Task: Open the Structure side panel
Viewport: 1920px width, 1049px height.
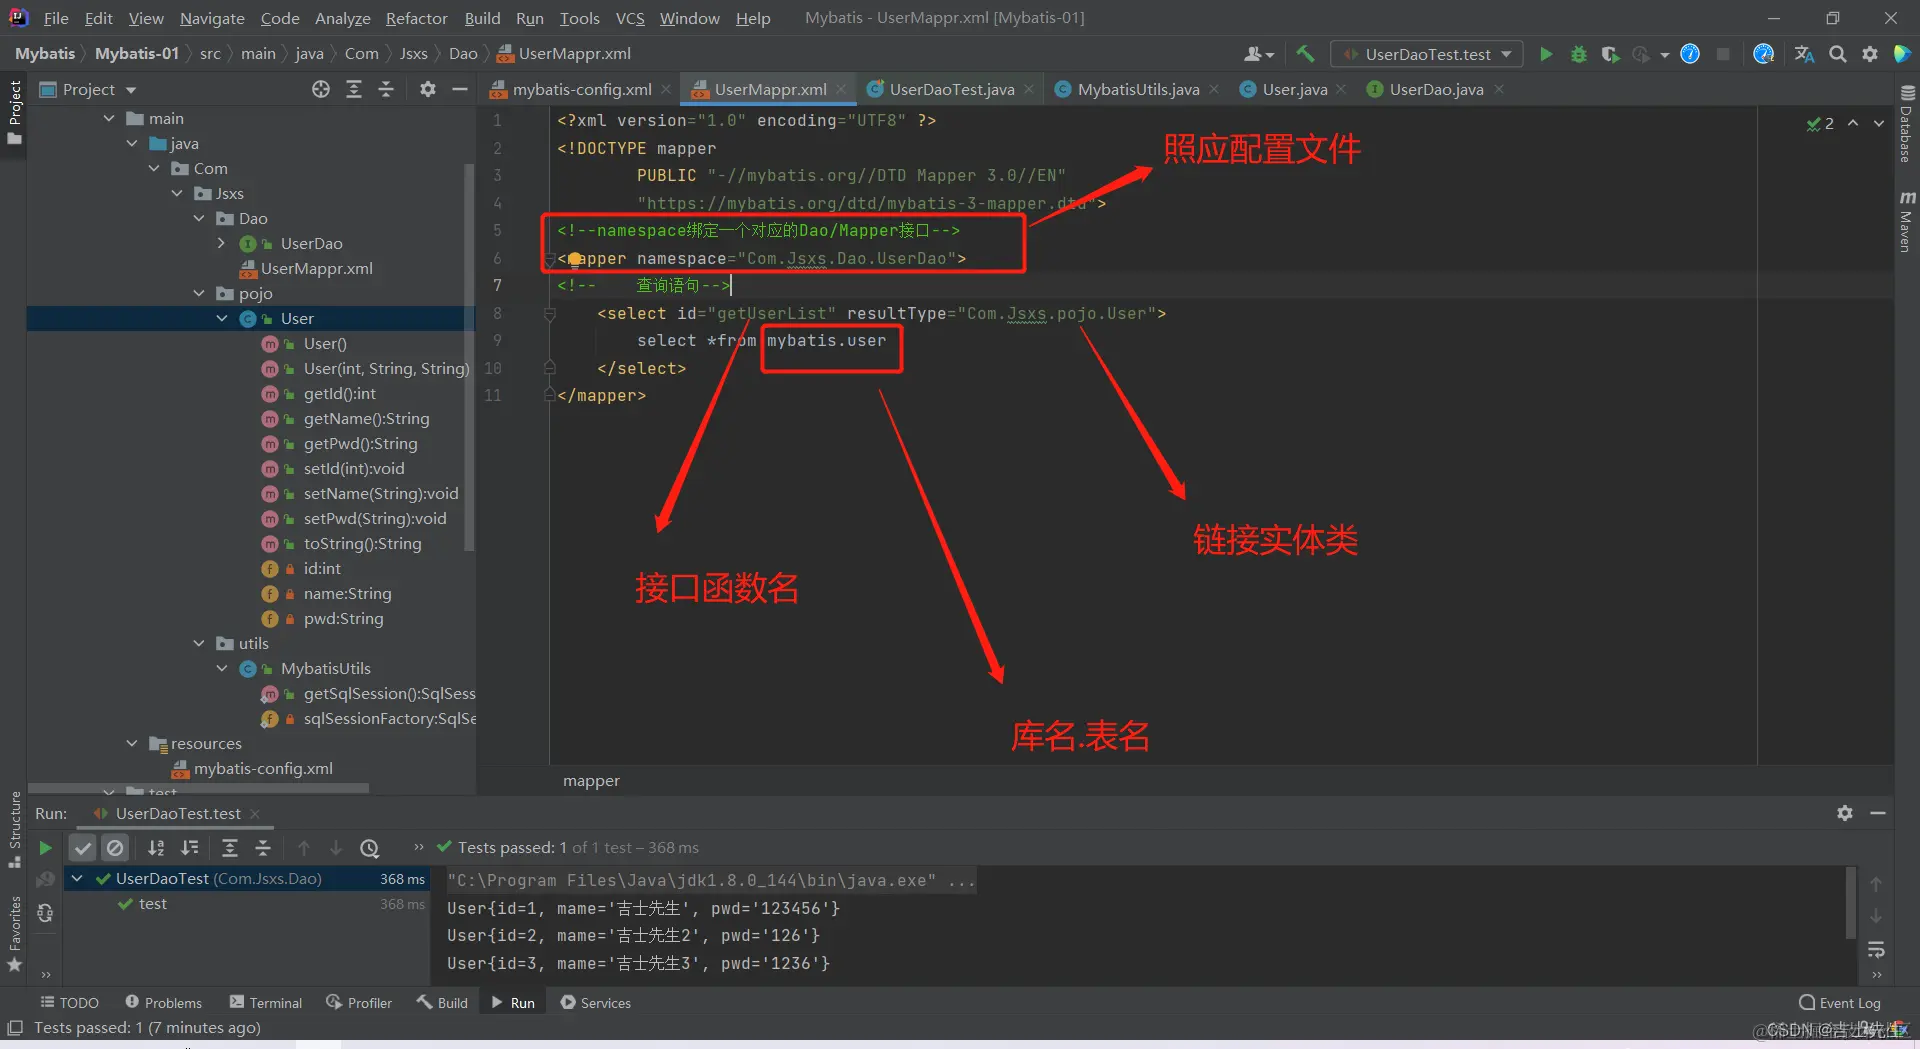Action: [14, 828]
